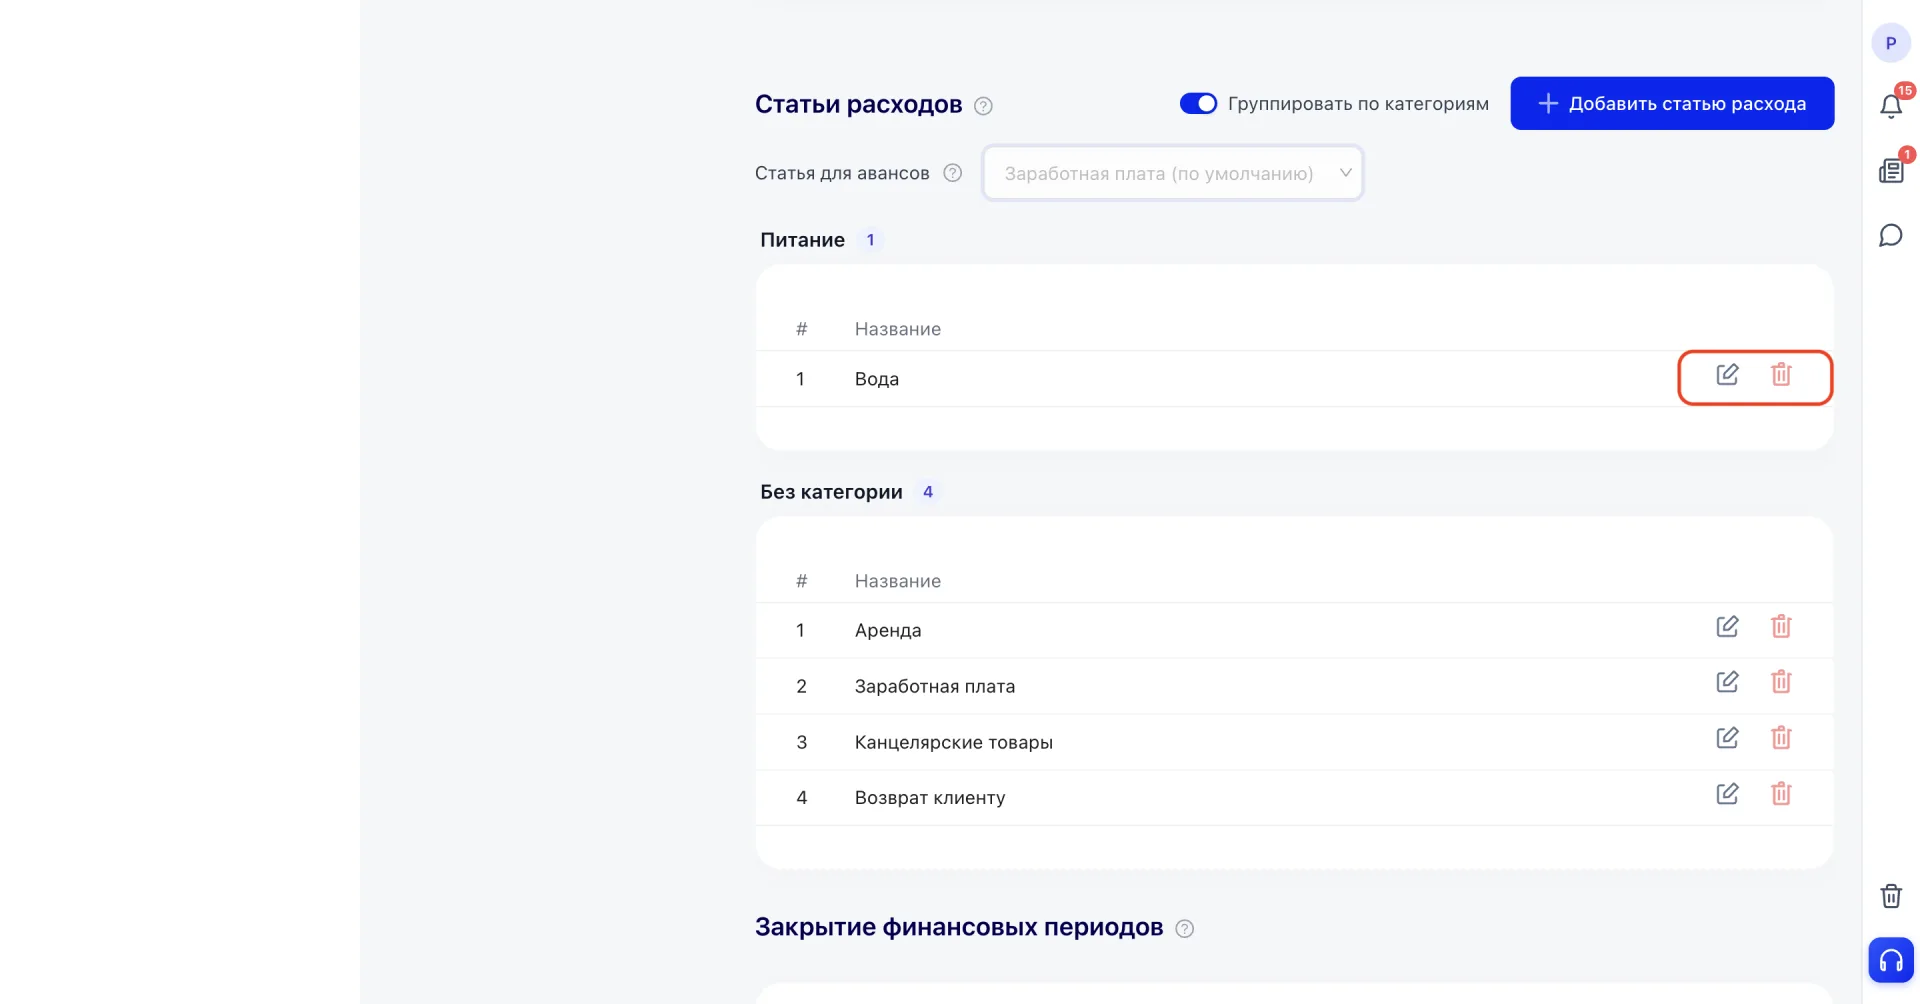
Task: Open the profile avatar P
Action: tap(1891, 43)
